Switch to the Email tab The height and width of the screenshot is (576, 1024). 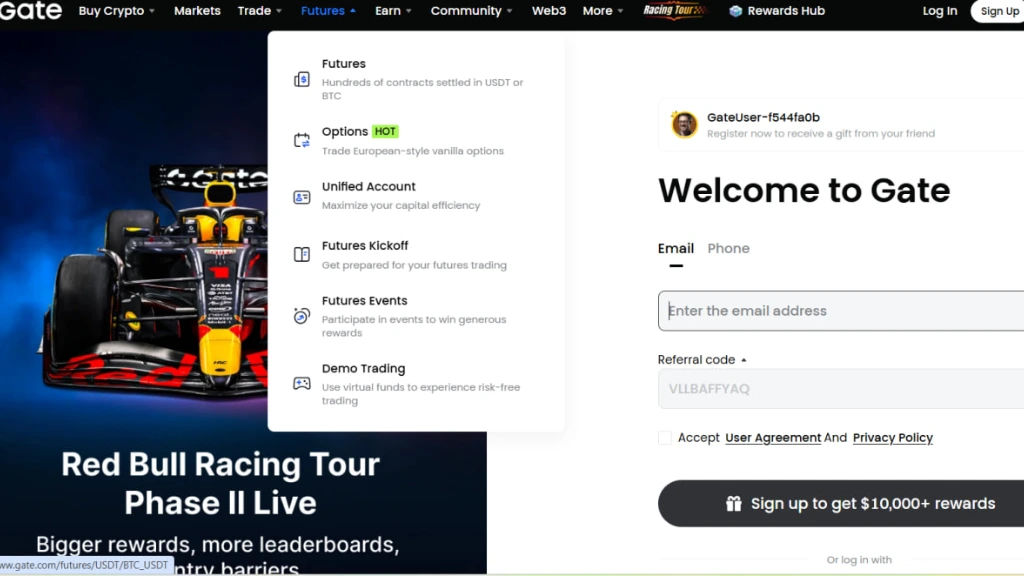pos(675,249)
